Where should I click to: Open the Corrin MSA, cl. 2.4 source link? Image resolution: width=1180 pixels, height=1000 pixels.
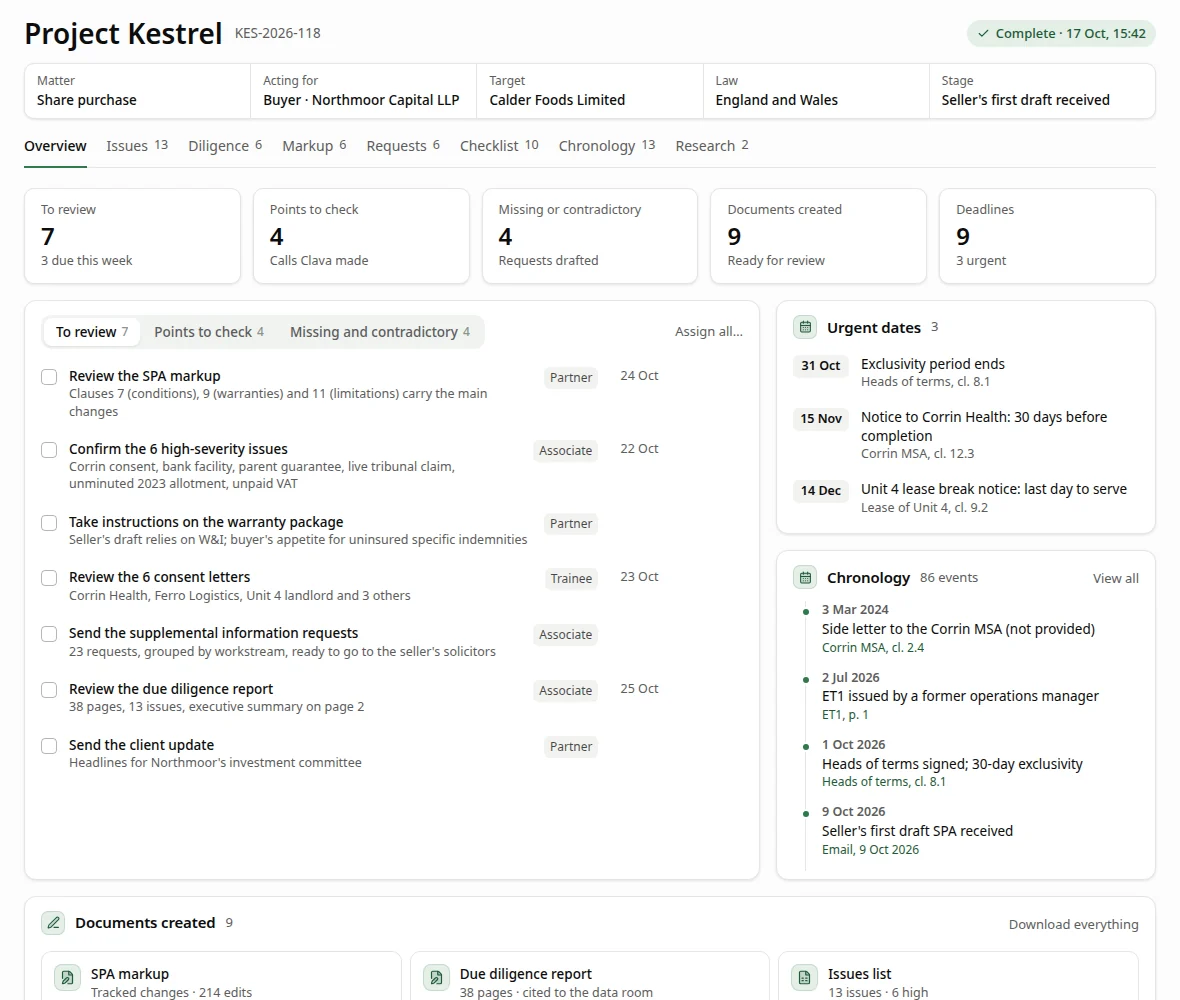873,647
